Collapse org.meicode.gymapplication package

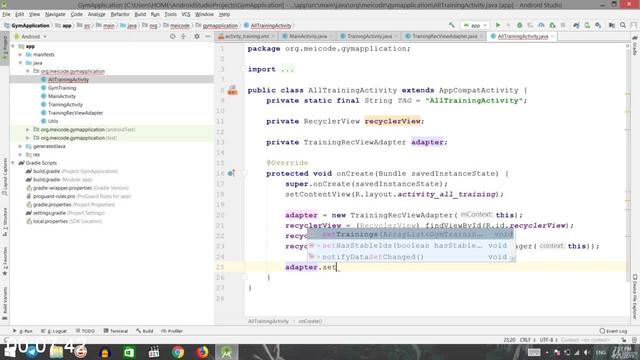(28, 71)
